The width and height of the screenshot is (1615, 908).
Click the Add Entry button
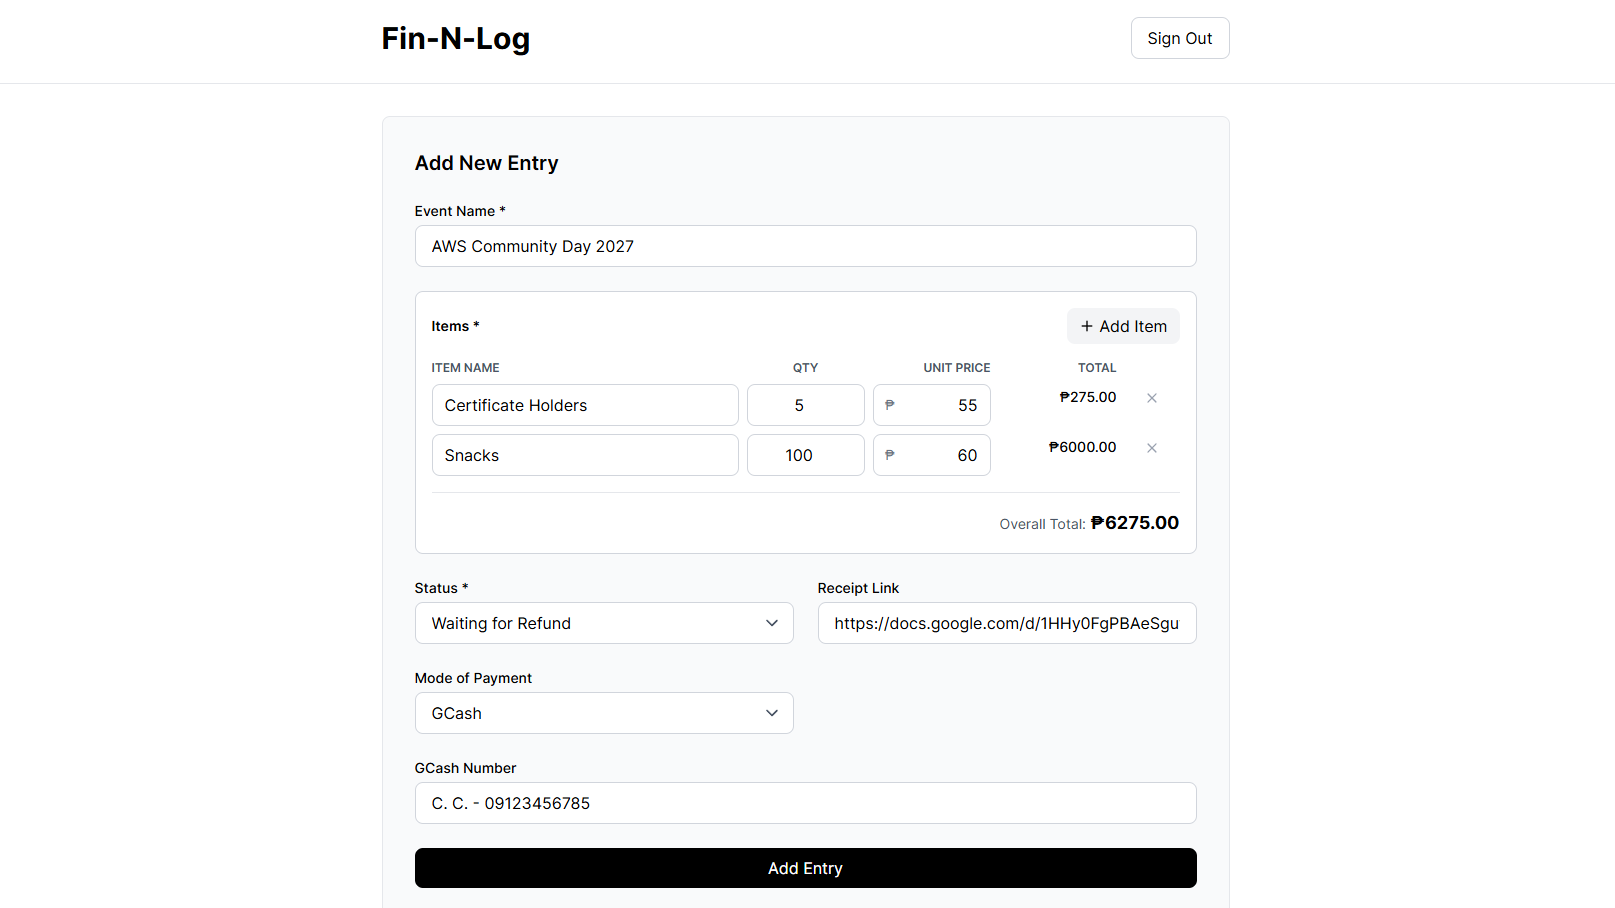[805, 868]
